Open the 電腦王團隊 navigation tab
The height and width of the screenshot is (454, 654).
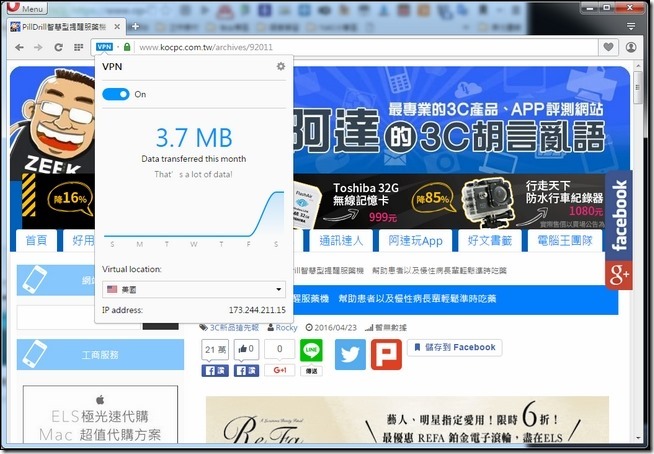(x=565, y=240)
